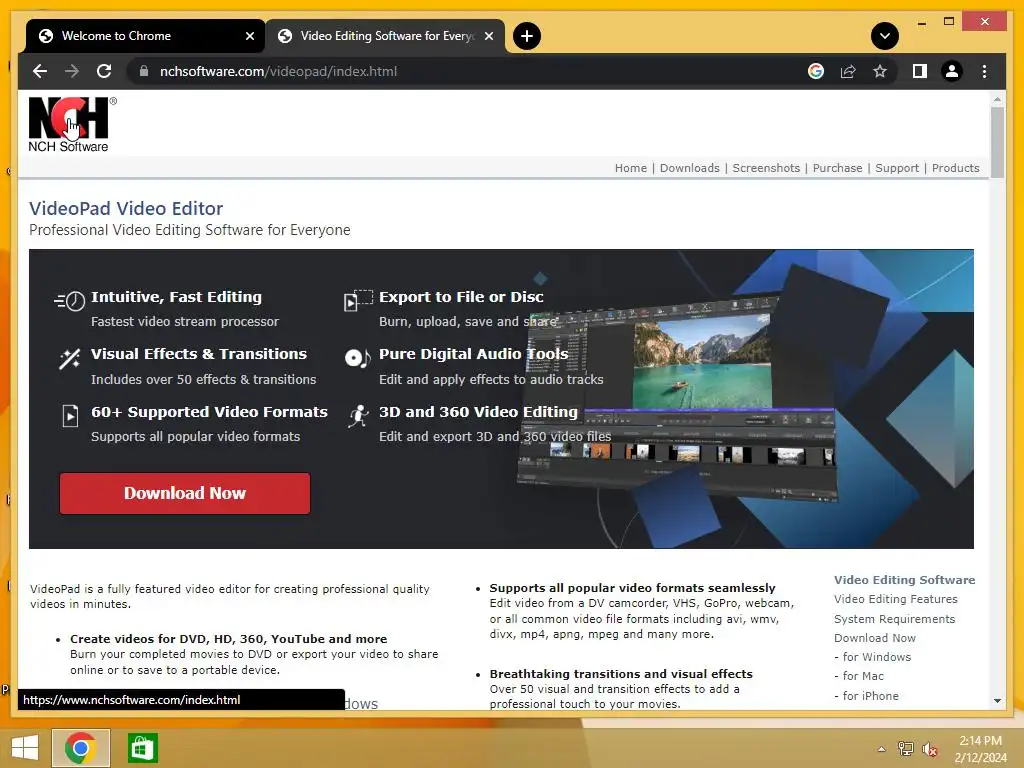Bookmark this page with star icon
1024x768 pixels.
880,71
